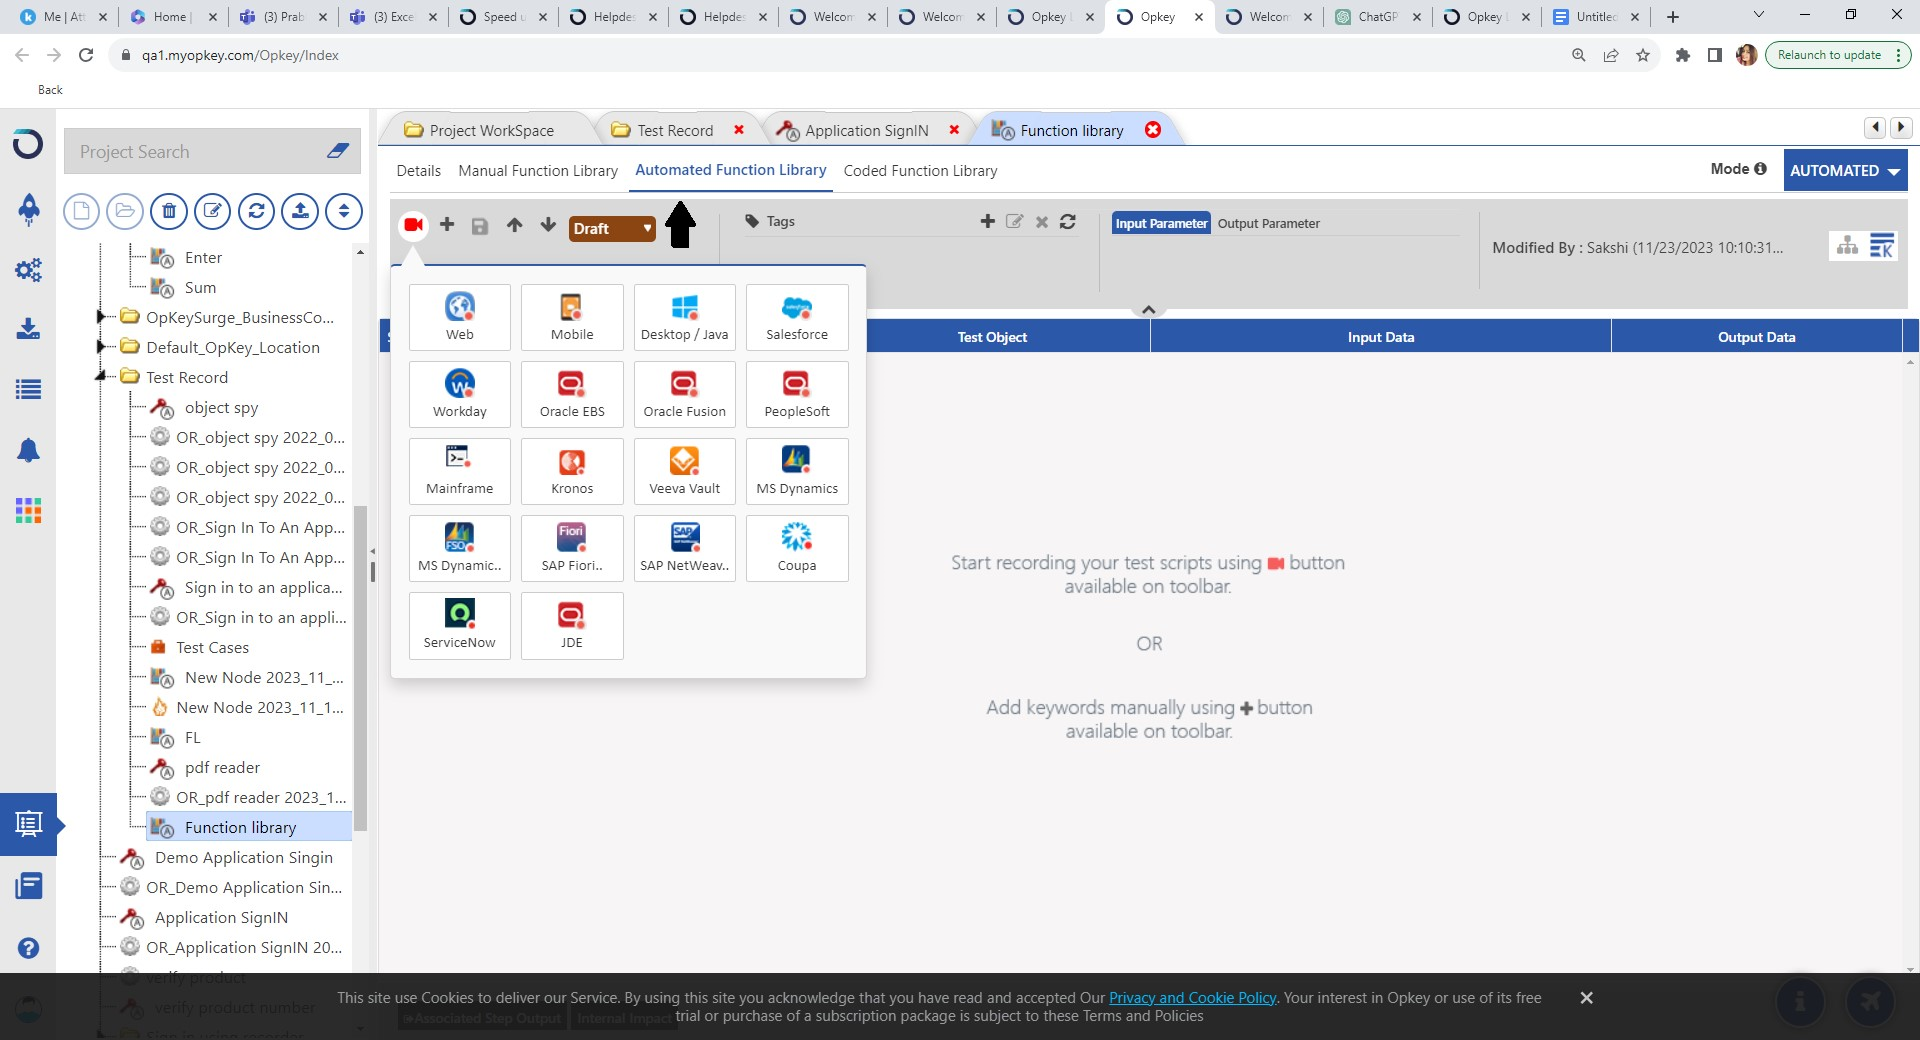Select the ServiceNow recorder

(460, 625)
